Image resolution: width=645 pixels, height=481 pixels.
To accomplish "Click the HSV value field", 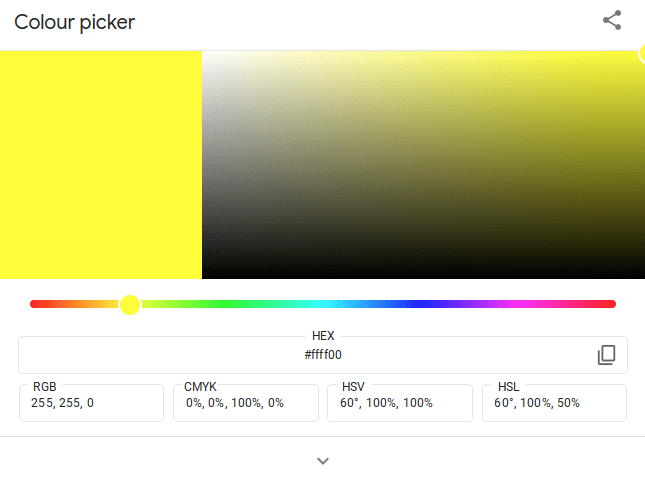I will [400, 403].
